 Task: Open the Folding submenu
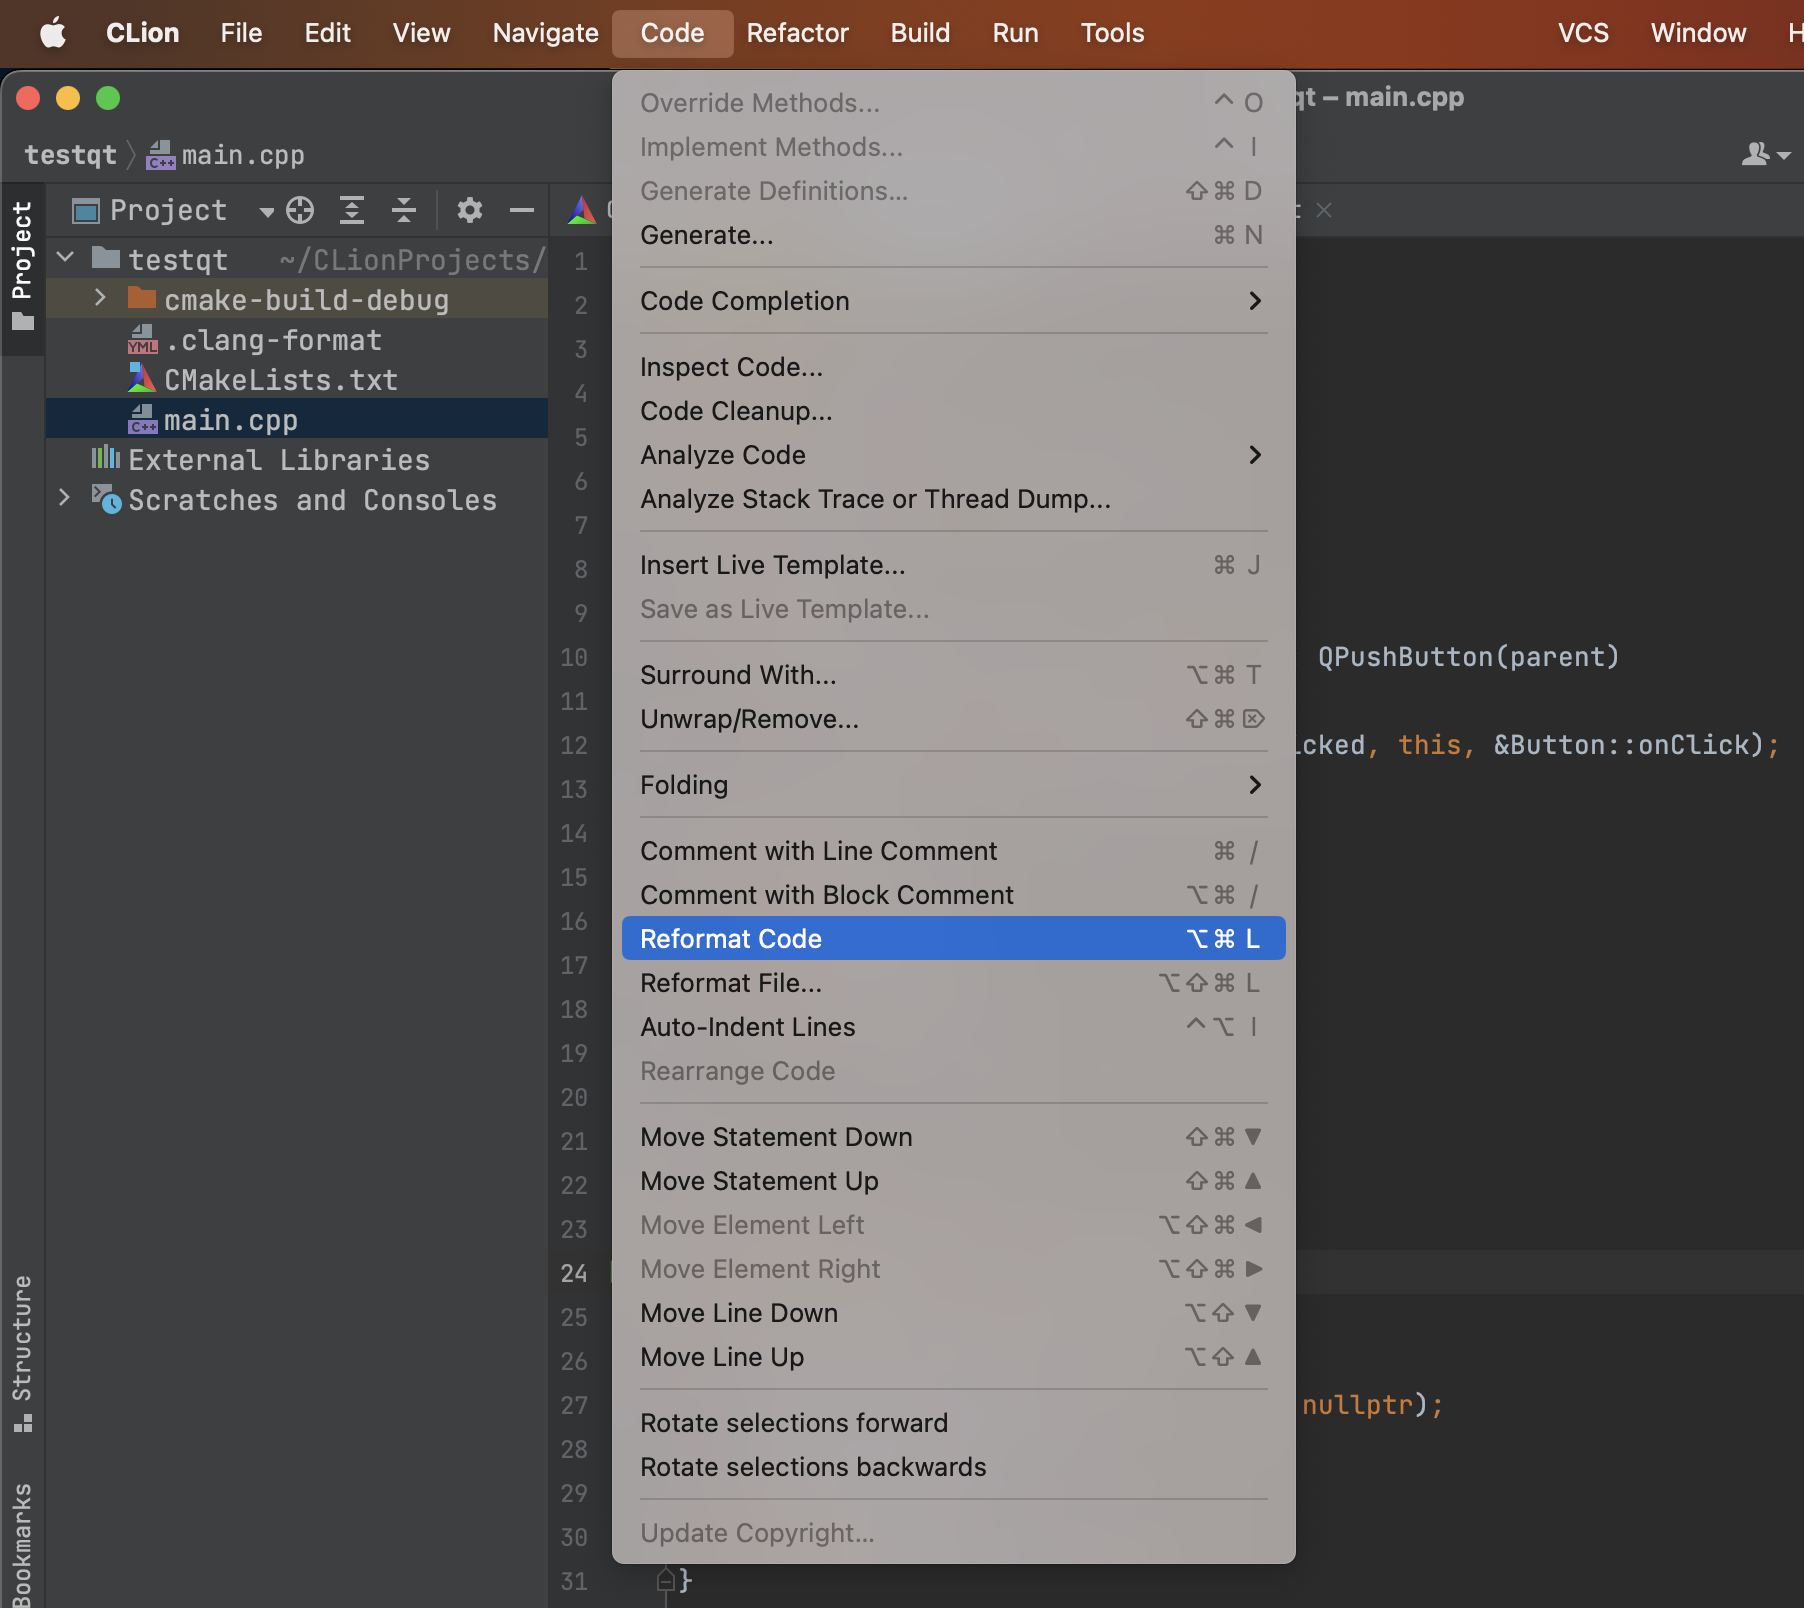(x=684, y=785)
